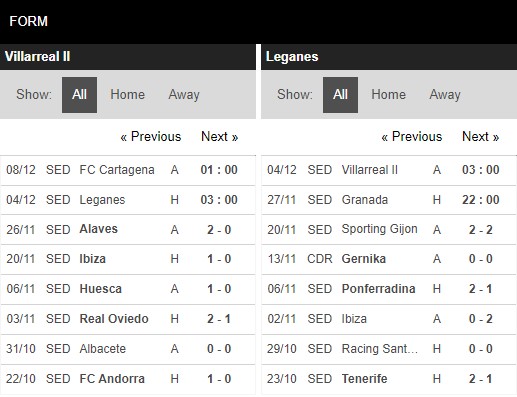
Task: Click the Sporting Gijon 2 - 2 score
Action: point(481,230)
